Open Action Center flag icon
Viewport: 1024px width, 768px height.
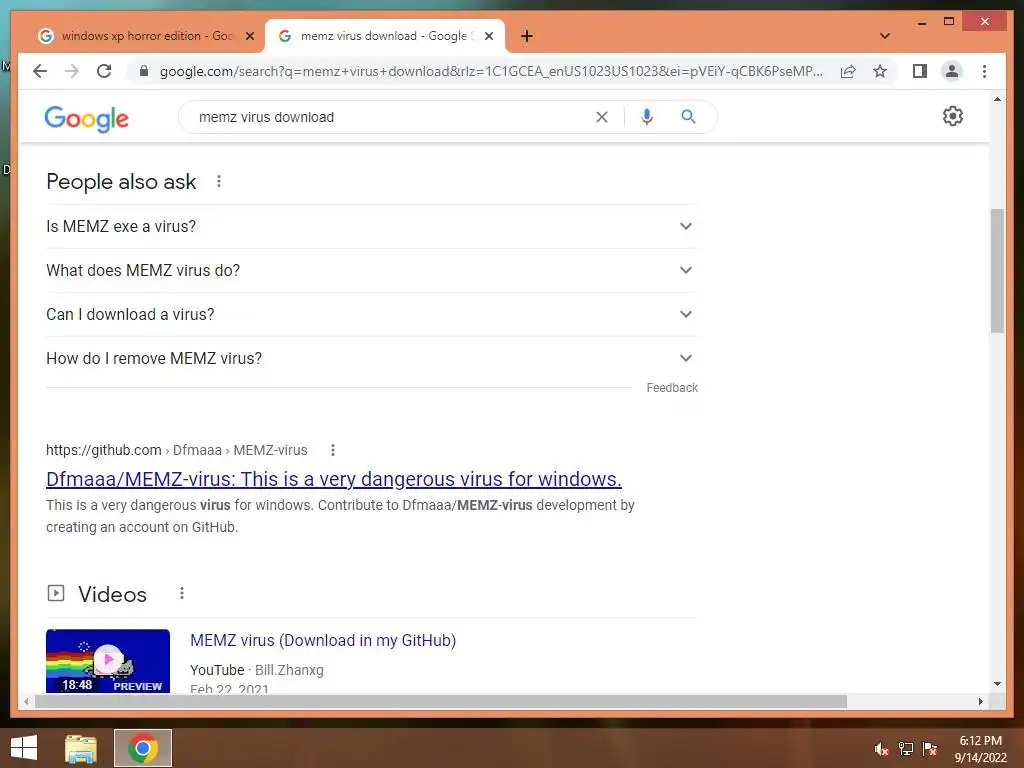point(929,749)
